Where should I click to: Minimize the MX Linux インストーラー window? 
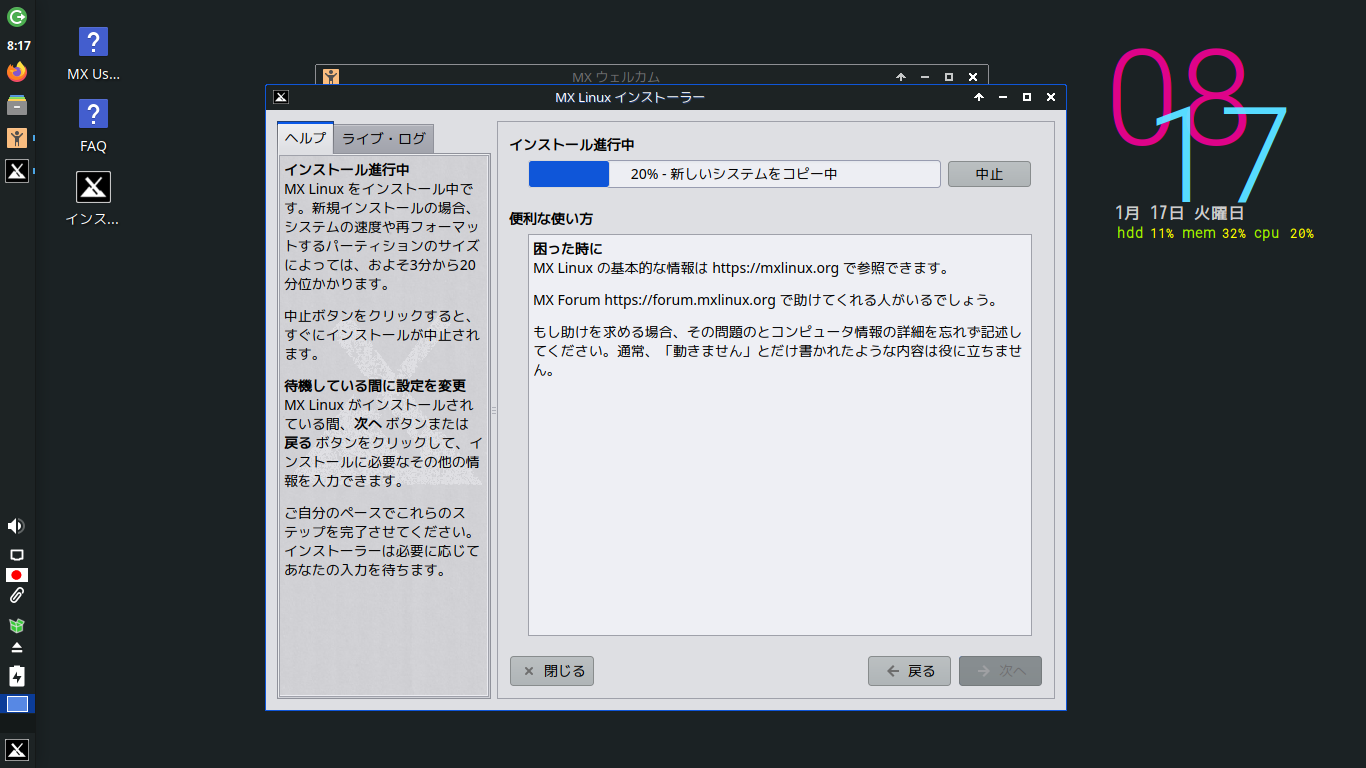coord(1002,97)
